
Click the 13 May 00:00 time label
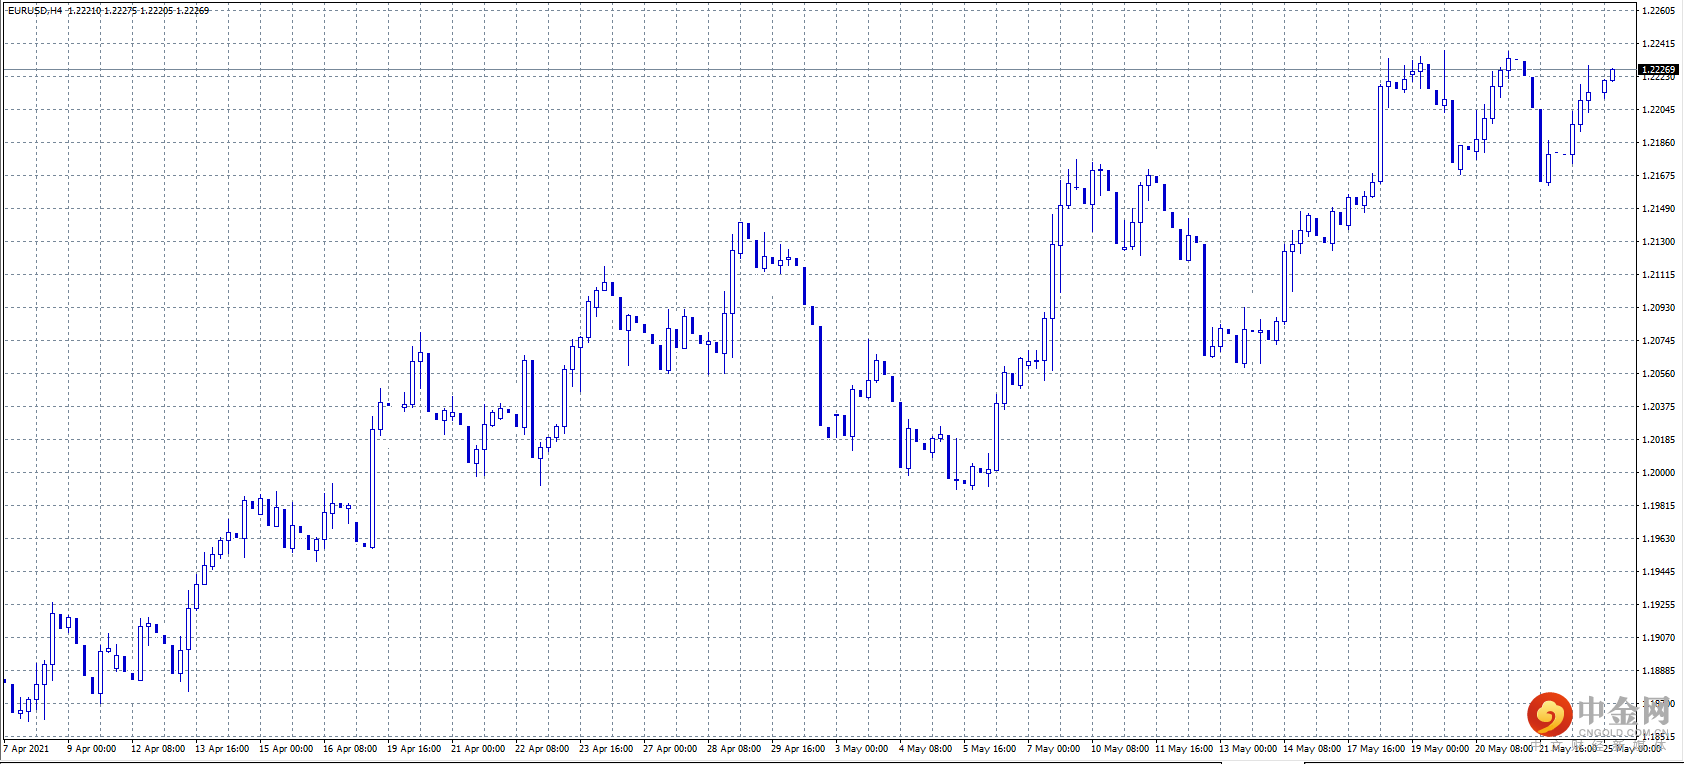pos(1248,749)
